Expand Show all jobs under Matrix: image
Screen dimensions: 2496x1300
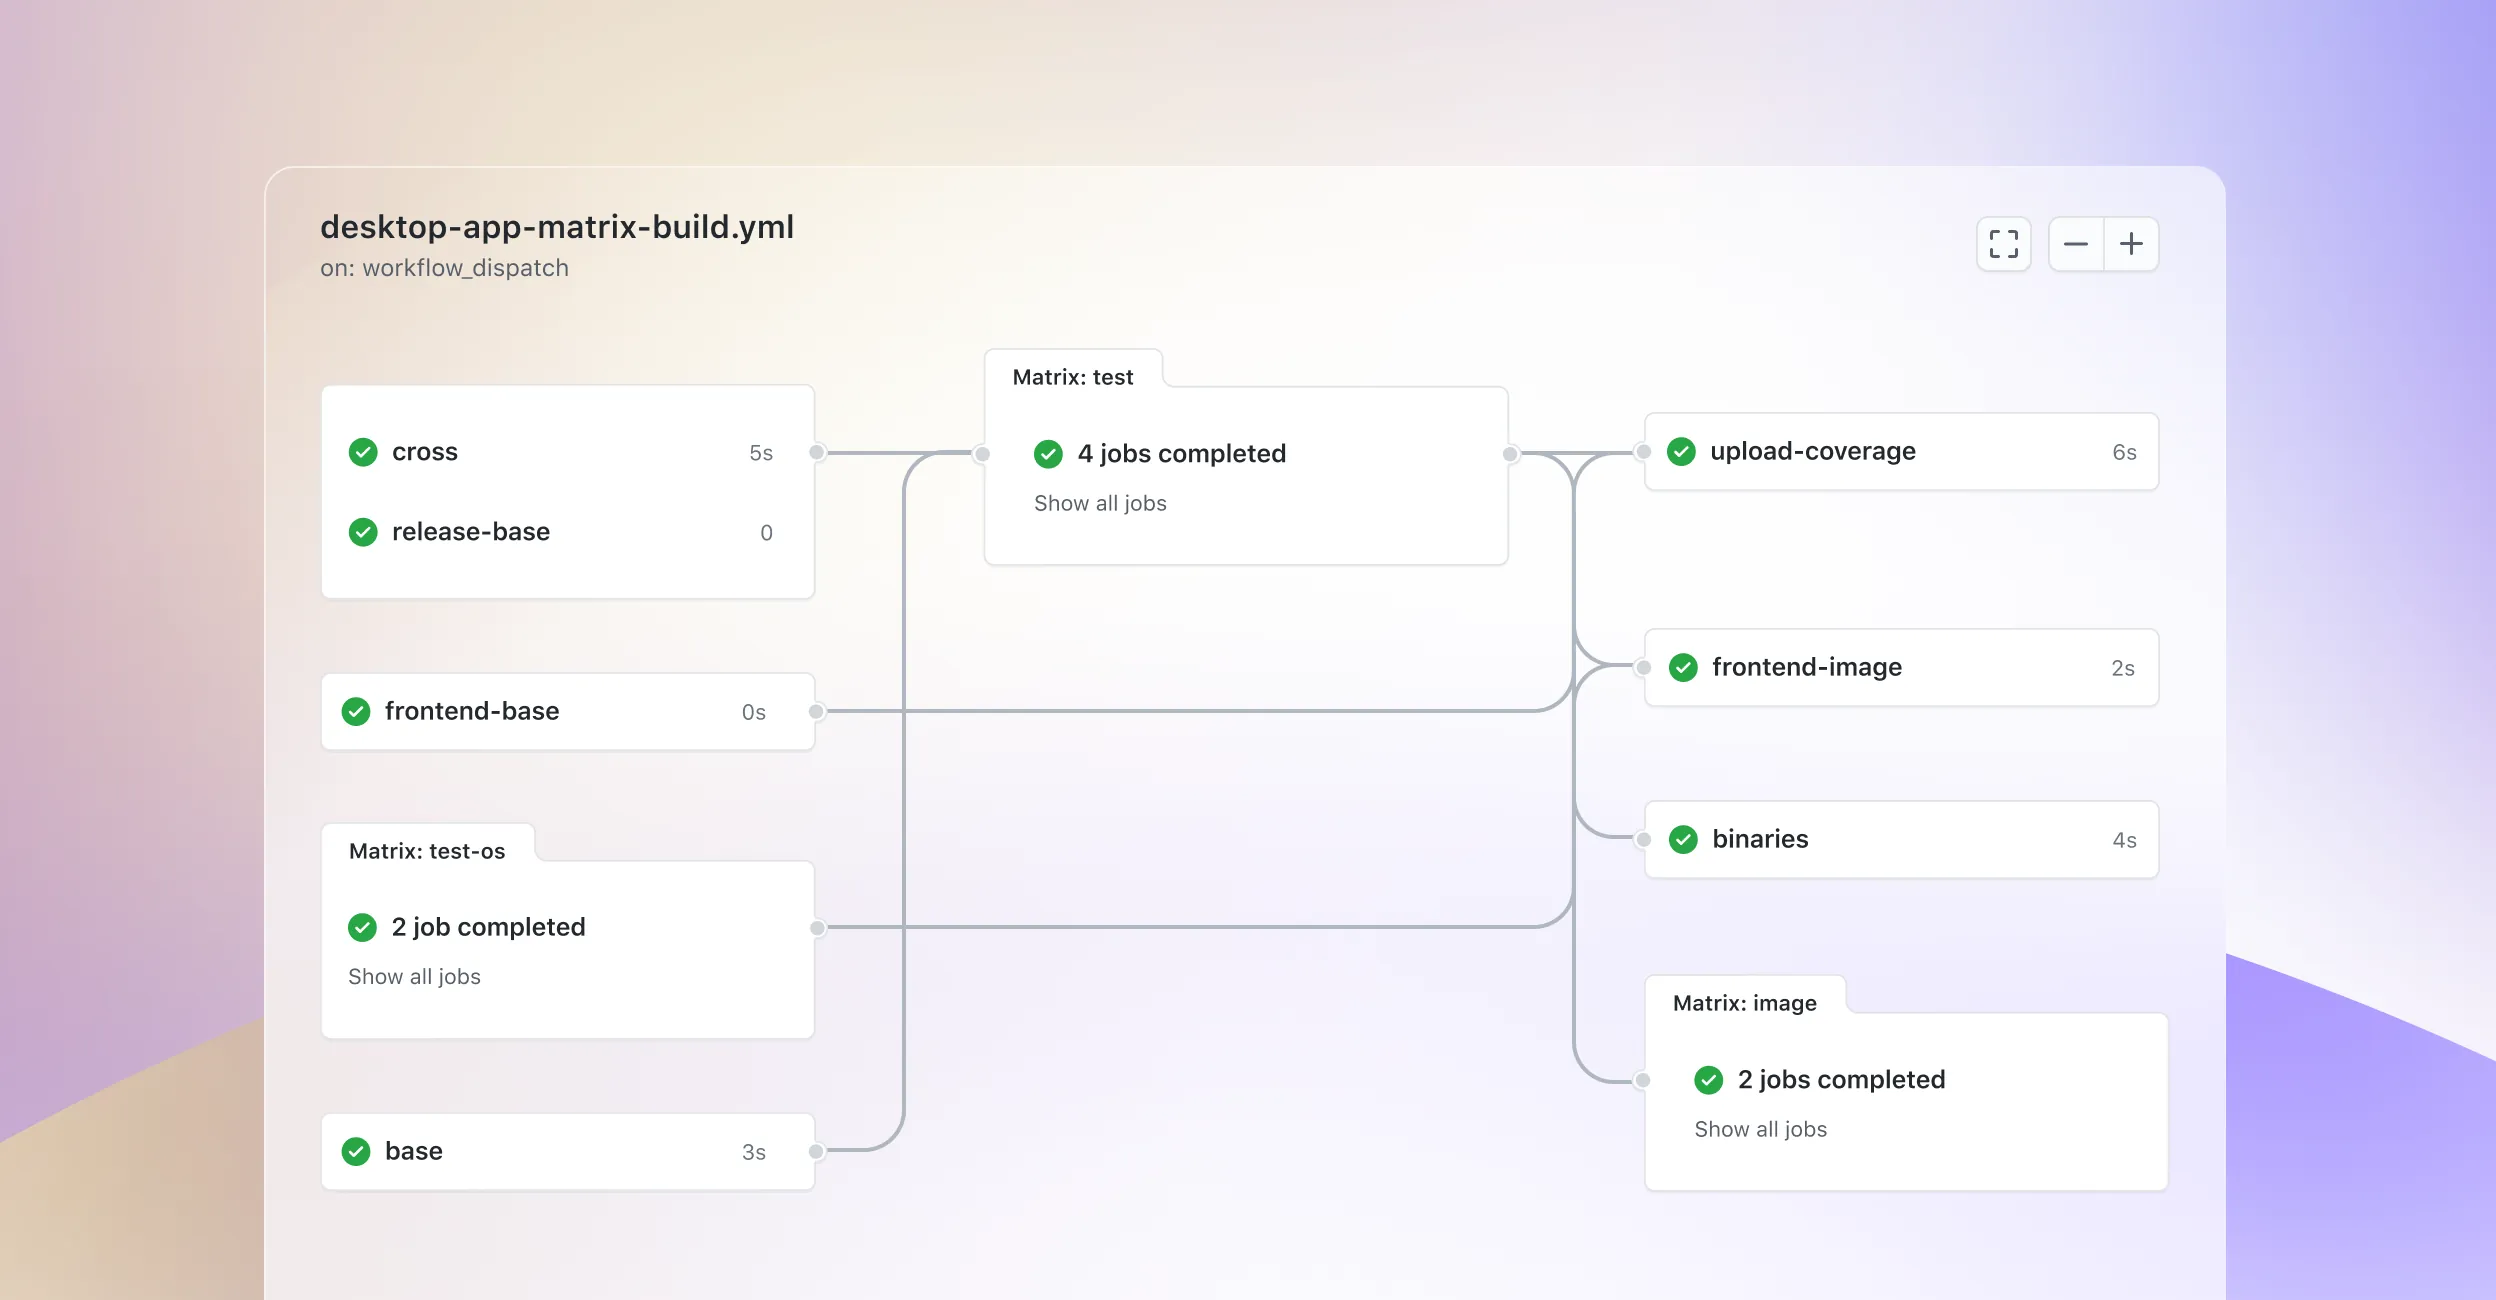tap(1760, 1129)
